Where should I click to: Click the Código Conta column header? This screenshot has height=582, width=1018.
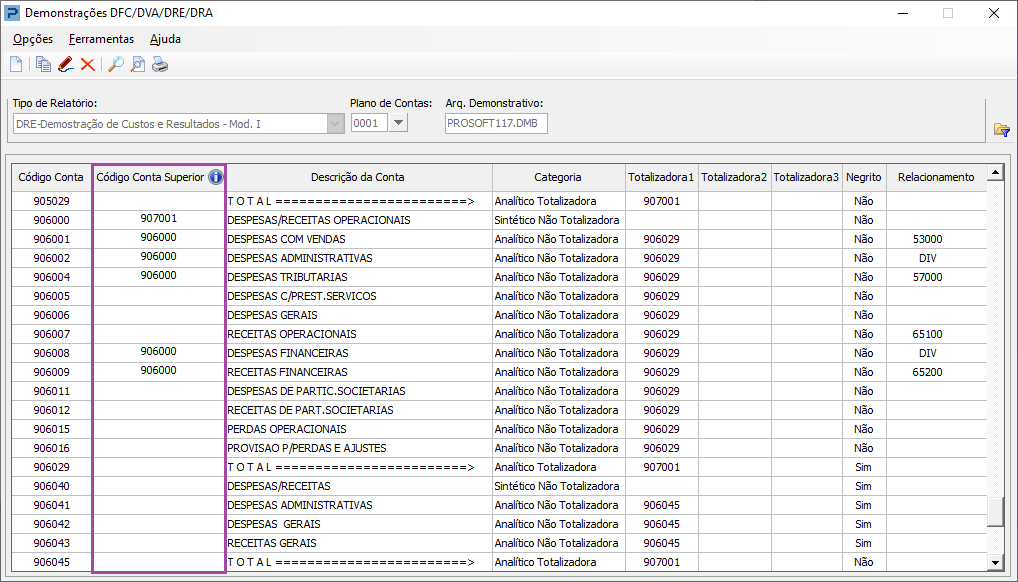pos(51,177)
